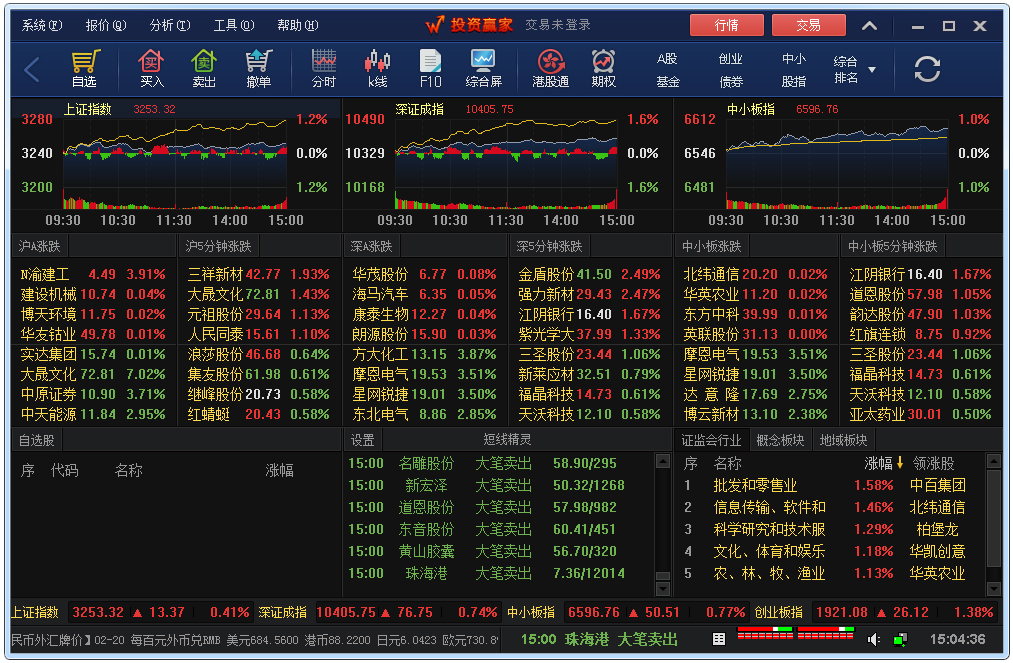Click the refresh icon in toolbar
The width and height of the screenshot is (1013, 663).
(x=927, y=68)
